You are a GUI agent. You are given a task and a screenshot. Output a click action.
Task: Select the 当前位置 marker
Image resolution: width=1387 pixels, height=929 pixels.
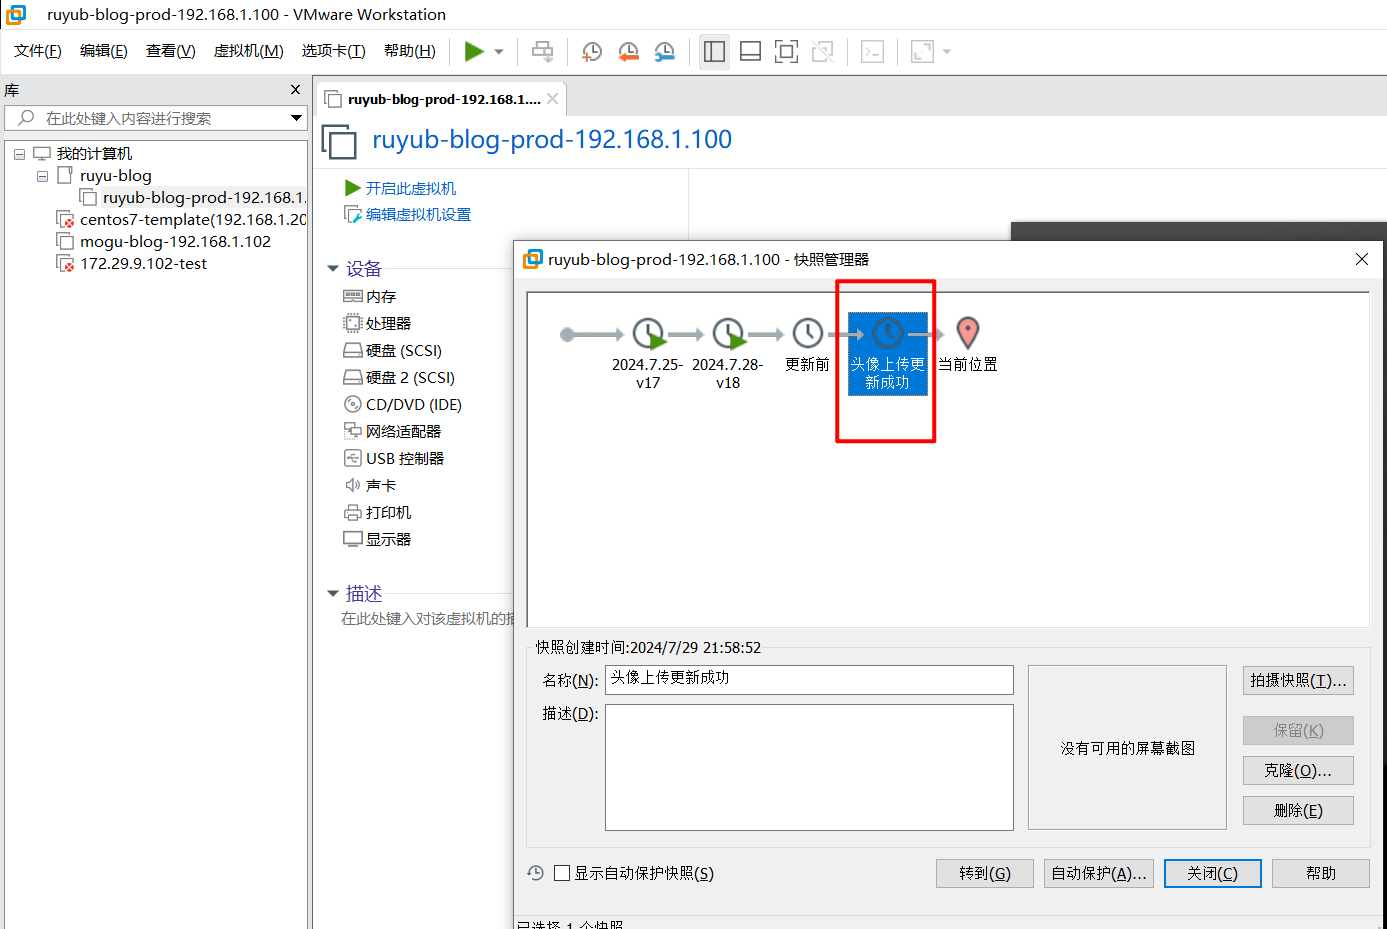coord(968,345)
